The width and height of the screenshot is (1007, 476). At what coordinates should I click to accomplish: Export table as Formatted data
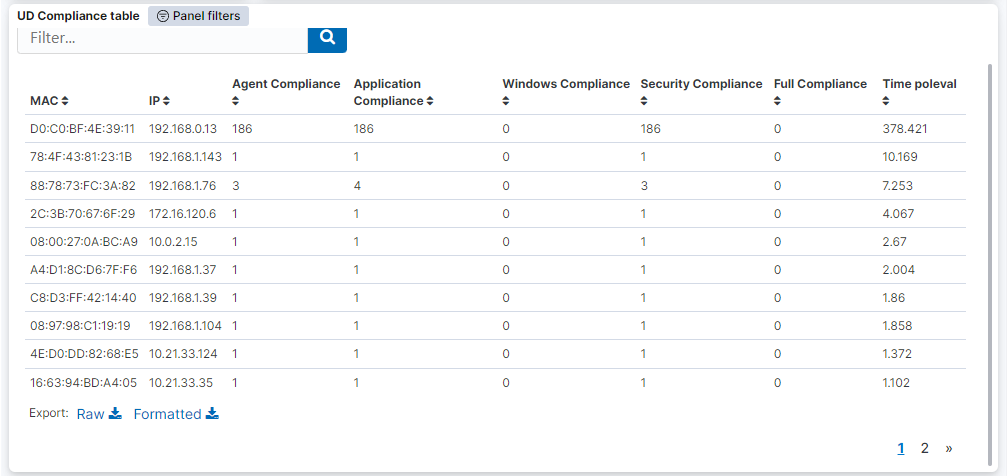[176, 414]
